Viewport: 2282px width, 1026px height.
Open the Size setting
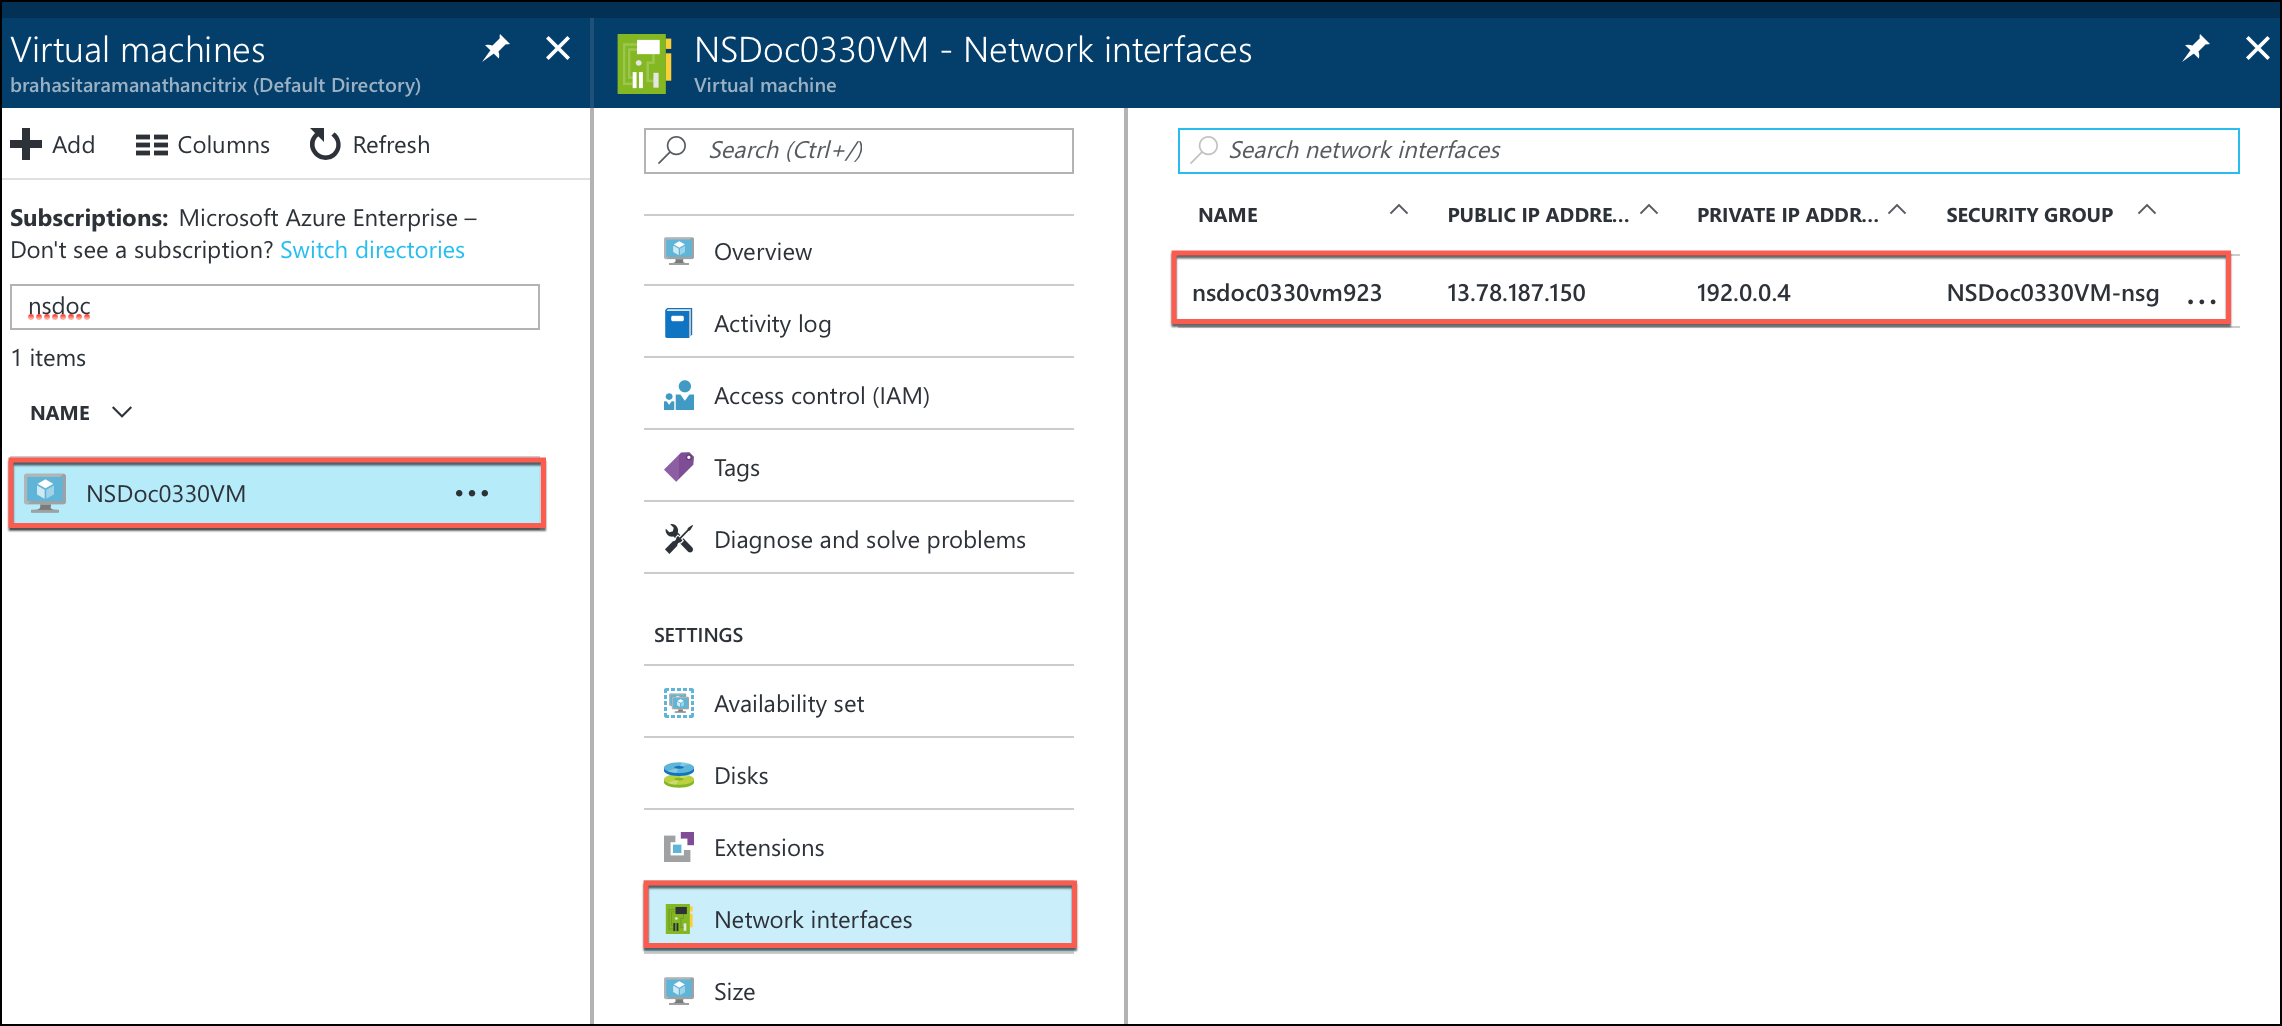pyautogui.click(x=858, y=991)
